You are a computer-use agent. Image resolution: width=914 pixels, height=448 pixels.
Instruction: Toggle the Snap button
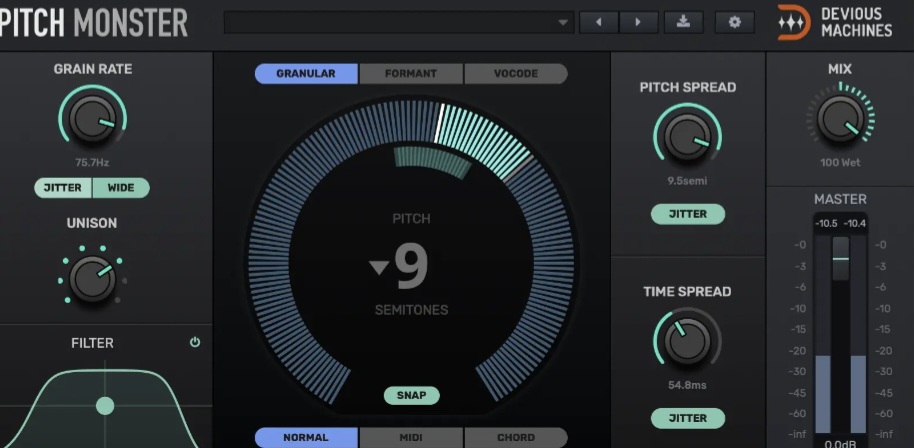(412, 396)
